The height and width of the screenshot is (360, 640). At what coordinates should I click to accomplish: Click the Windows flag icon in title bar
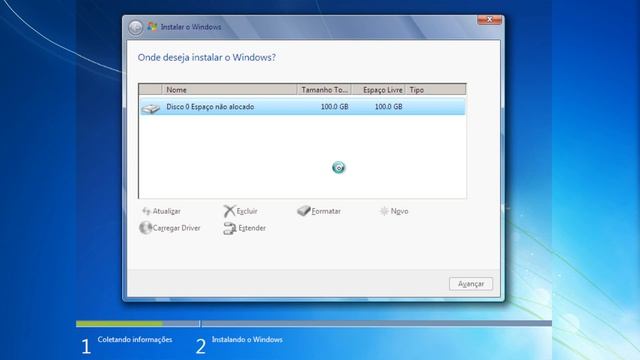[x=152, y=27]
